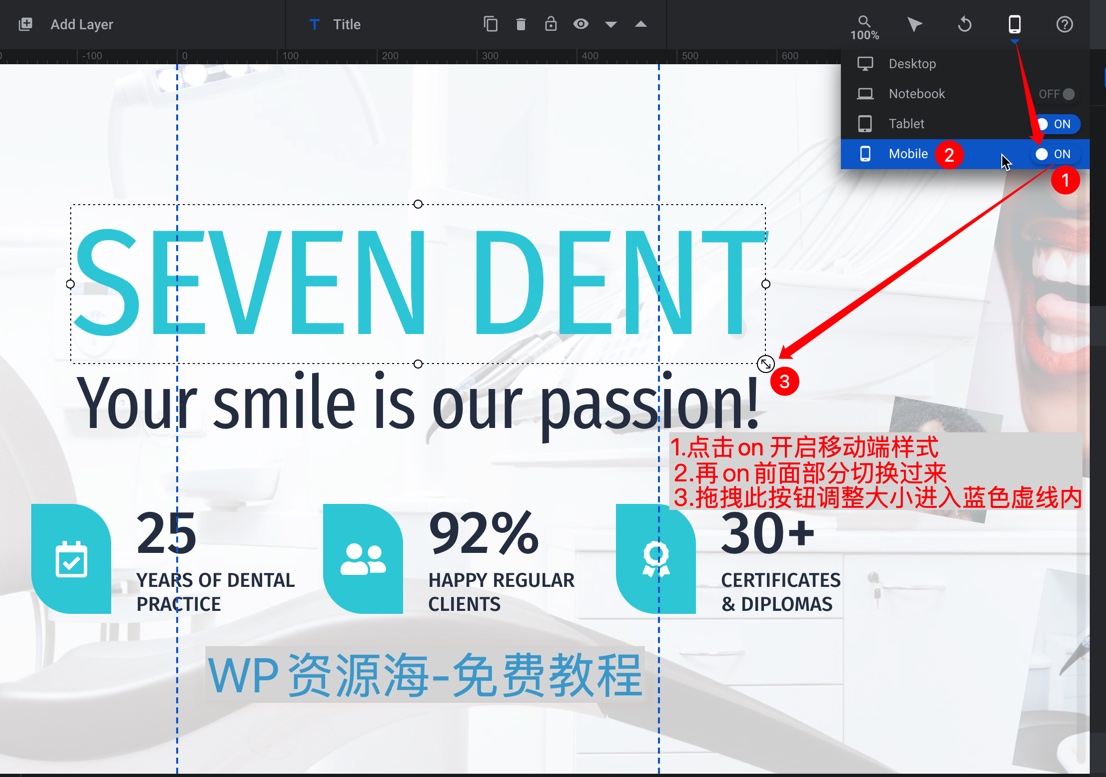The width and height of the screenshot is (1106, 777).
Task: Click the bottom-right scale handle of title
Action: coord(765,364)
